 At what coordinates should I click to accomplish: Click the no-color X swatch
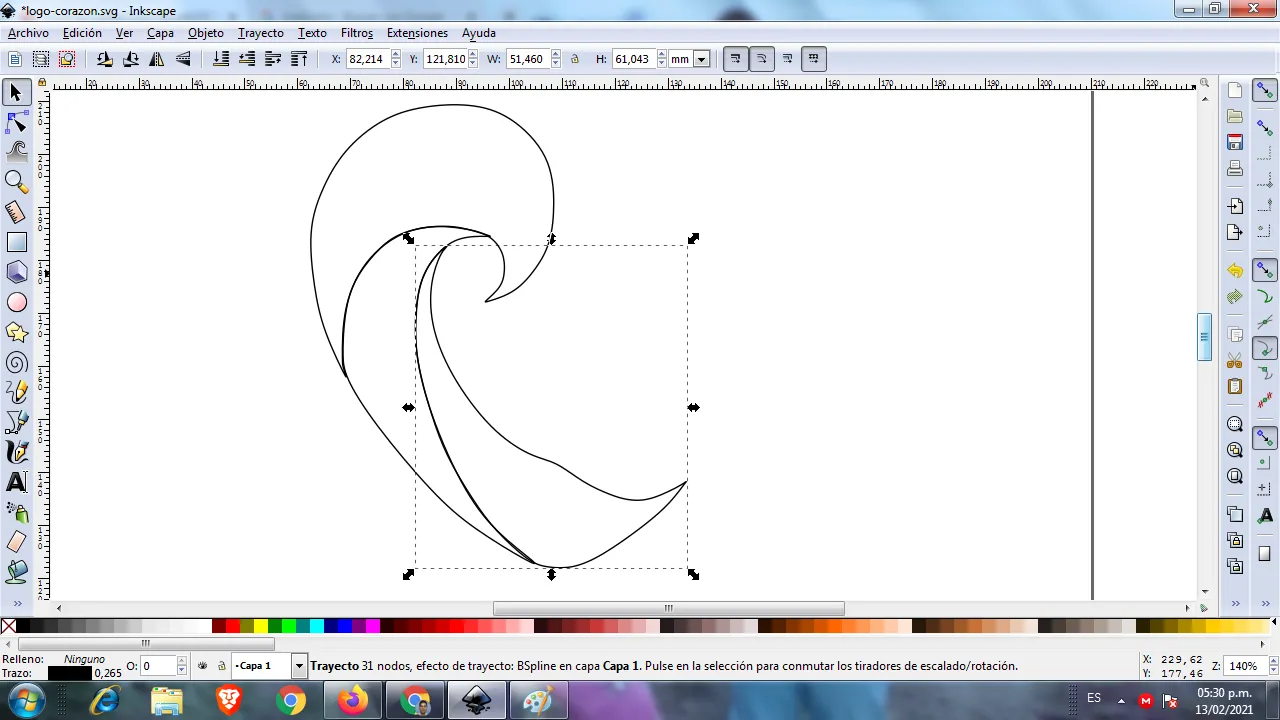pos(8,627)
